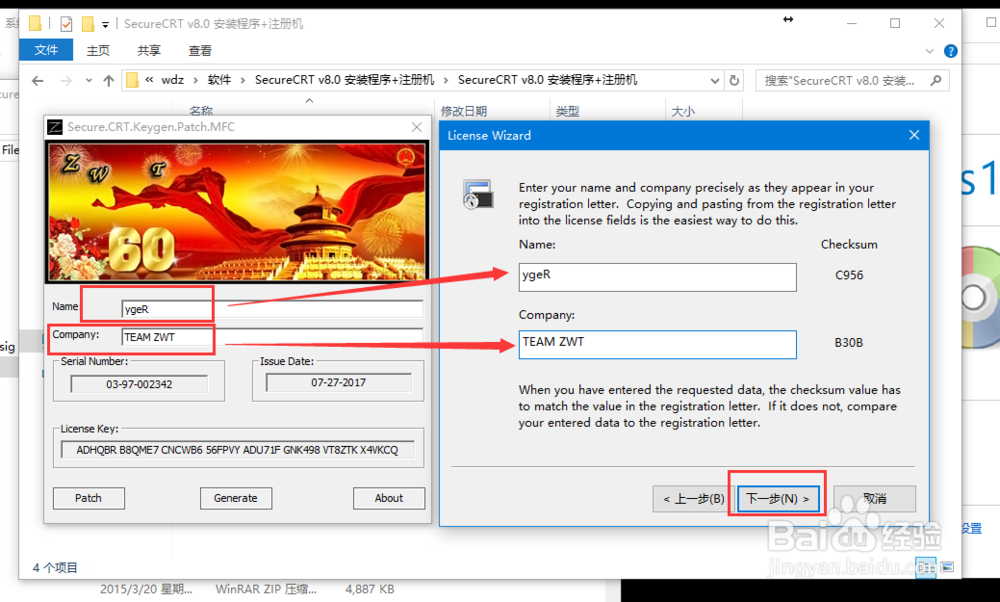This screenshot has width=1000, height=602.
Task: Click the back navigation arrow
Action: tap(37, 80)
